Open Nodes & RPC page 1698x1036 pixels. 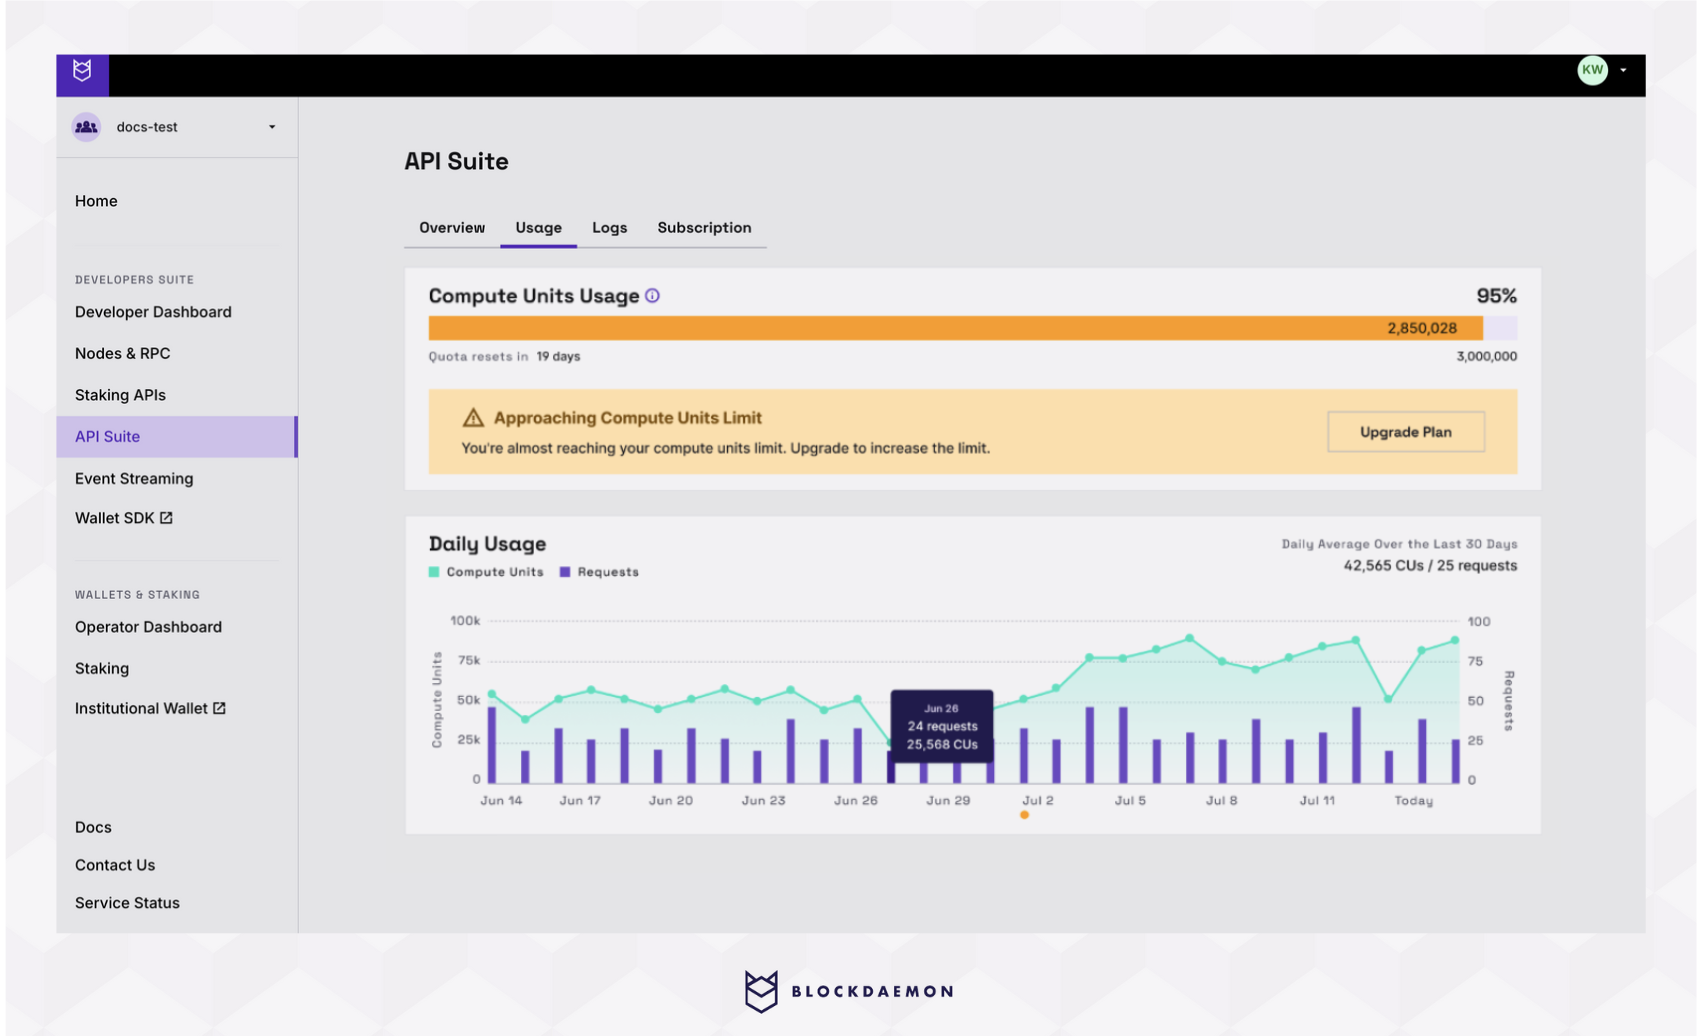(x=122, y=354)
